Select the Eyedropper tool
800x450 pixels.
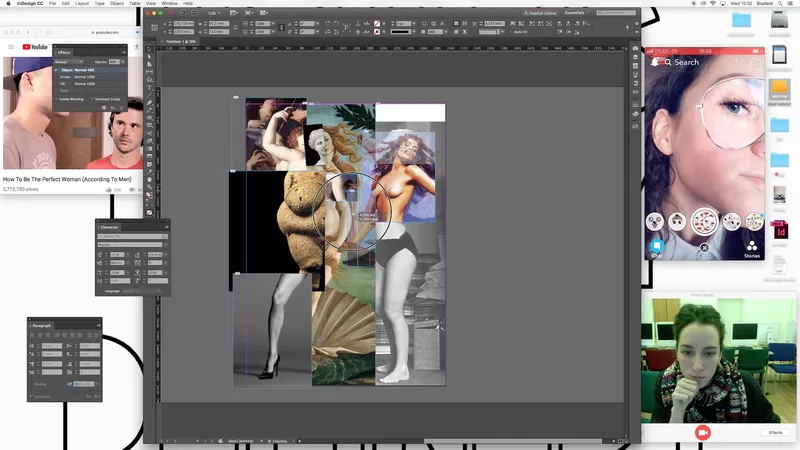149,171
